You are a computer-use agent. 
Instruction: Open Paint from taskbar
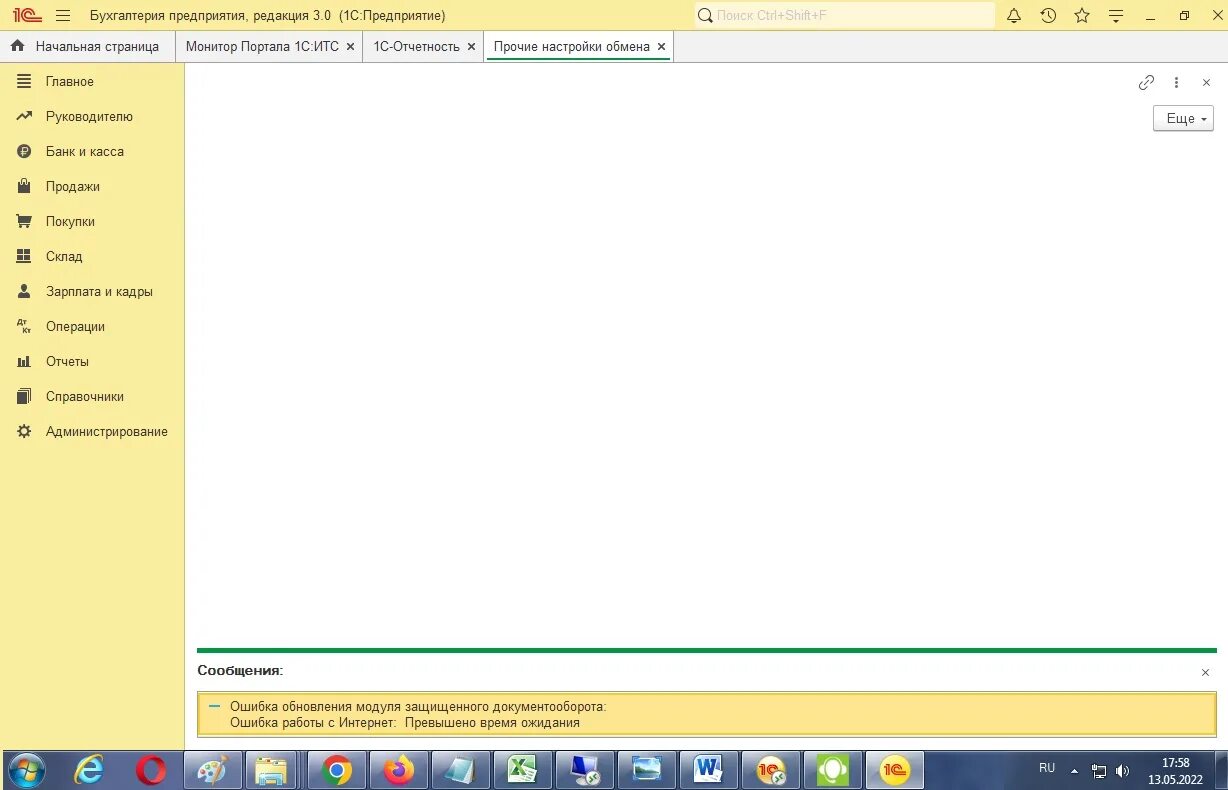point(213,770)
